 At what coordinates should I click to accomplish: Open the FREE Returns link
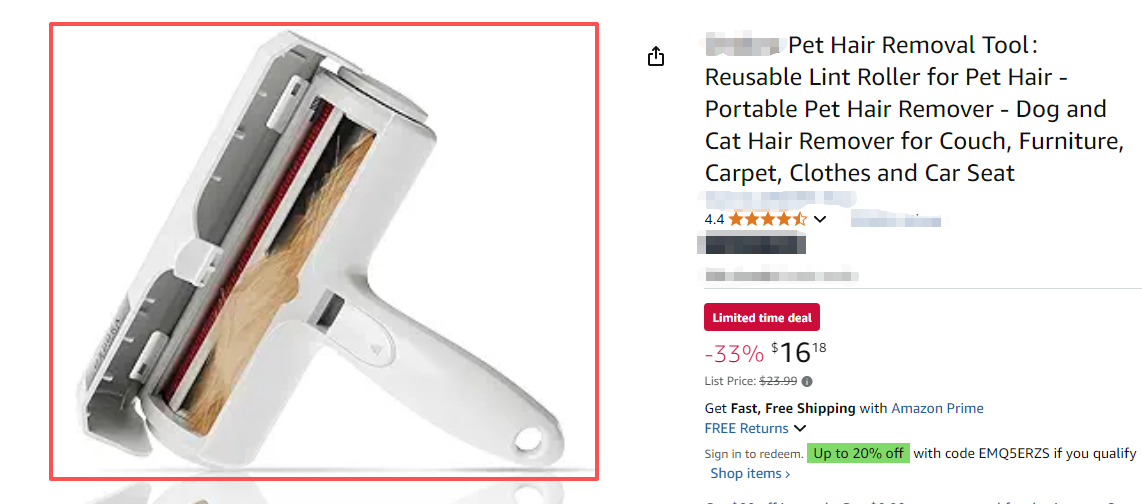(745, 428)
